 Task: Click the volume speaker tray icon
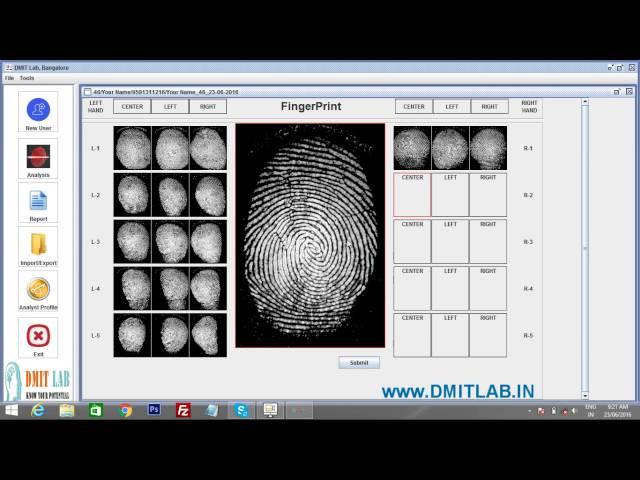574,411
